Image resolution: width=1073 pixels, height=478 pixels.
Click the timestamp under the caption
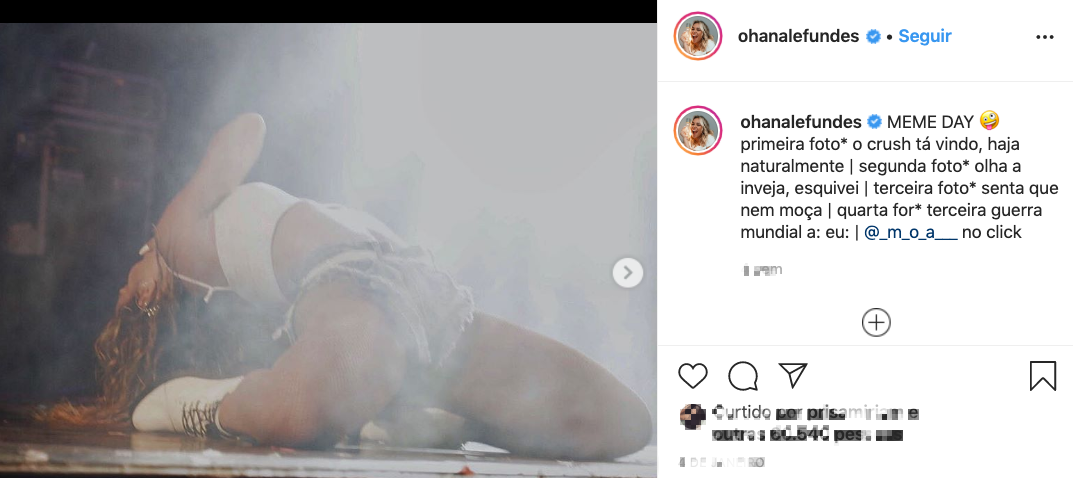pos(762,269)
